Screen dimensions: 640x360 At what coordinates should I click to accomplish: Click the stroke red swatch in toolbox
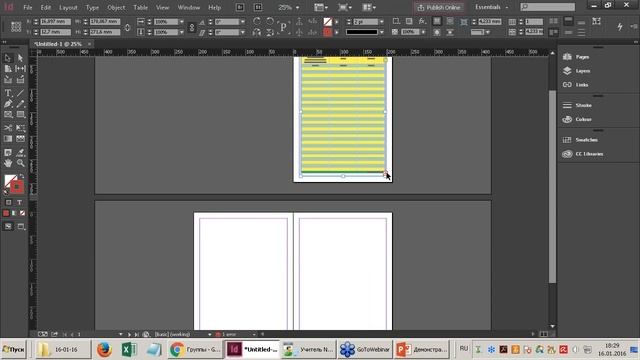point(17,187)
